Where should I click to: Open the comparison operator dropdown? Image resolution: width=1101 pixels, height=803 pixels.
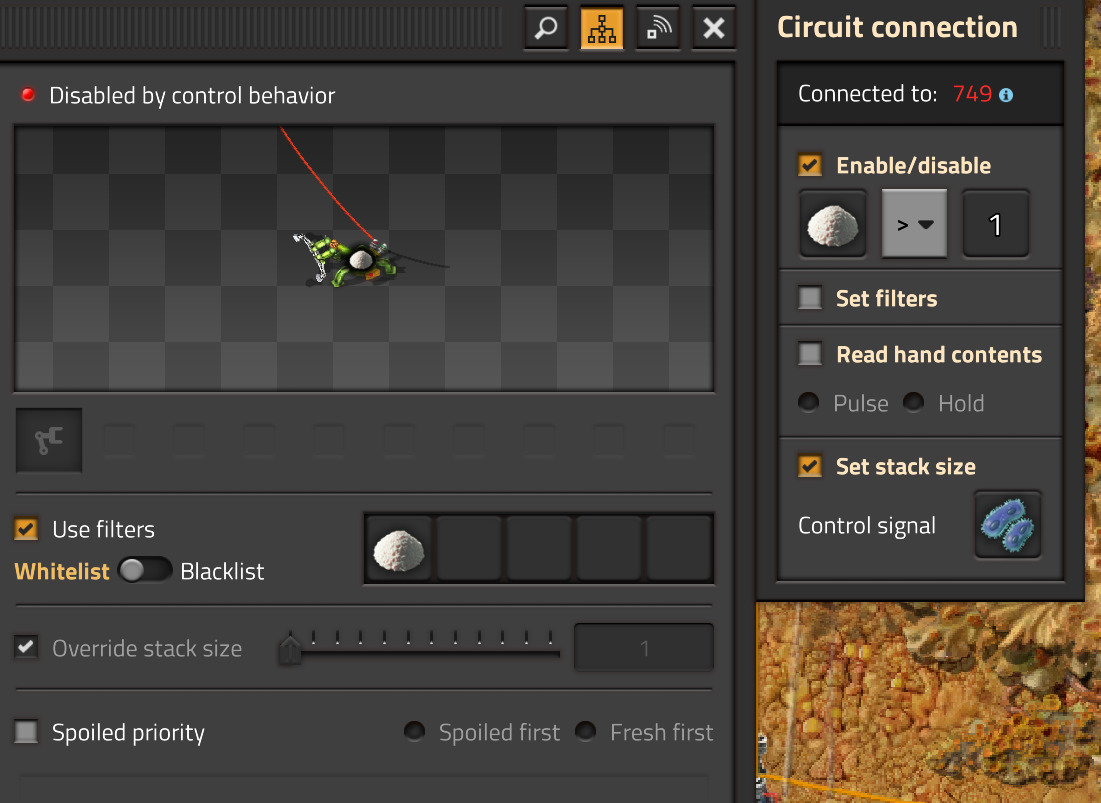click(914, 224)
